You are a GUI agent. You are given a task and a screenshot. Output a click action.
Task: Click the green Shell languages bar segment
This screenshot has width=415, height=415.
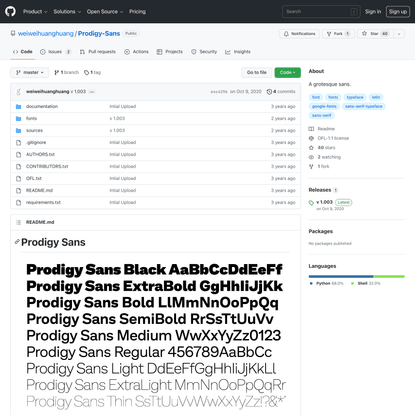(389, 276)
